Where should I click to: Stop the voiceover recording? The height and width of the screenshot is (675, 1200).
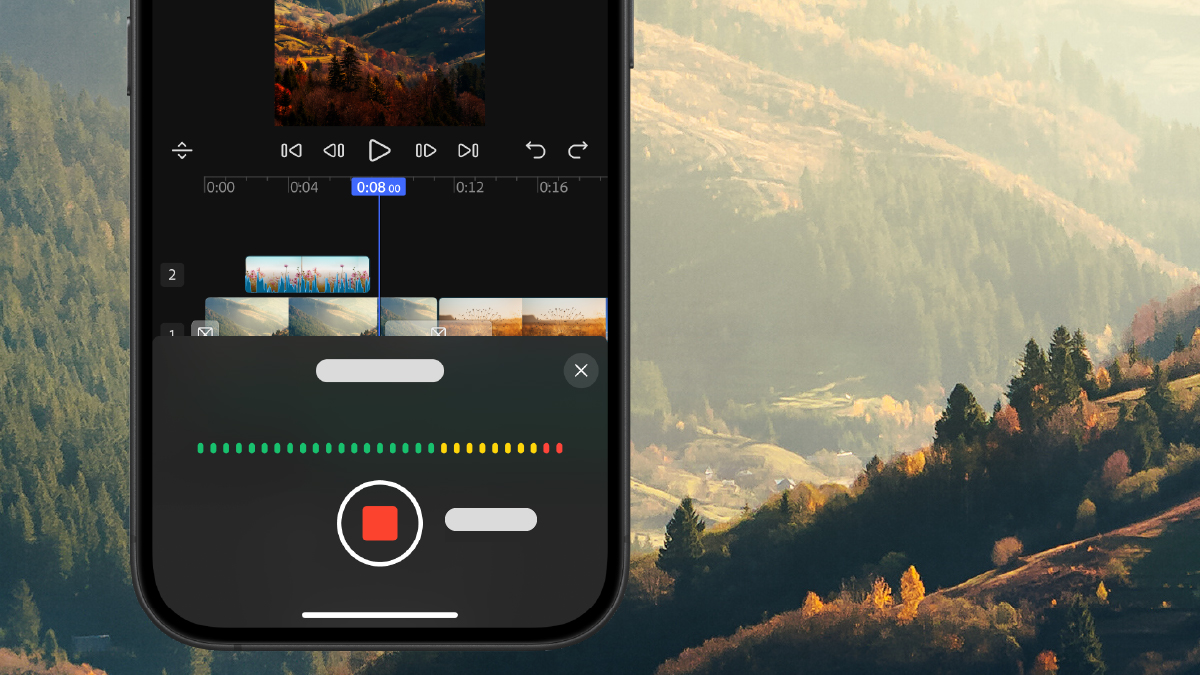(380, 523)
